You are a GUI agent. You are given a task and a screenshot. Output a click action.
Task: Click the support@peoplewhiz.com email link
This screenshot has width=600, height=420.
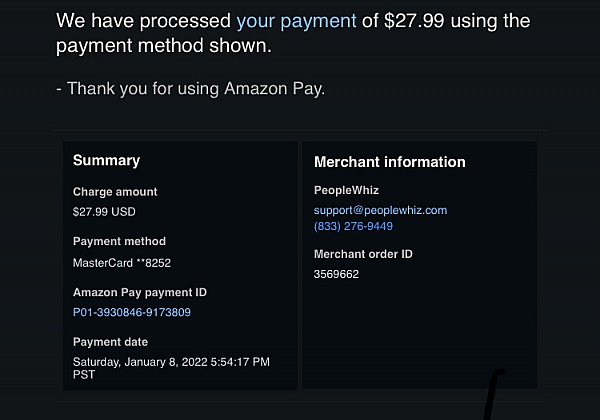tap(380, 210)
